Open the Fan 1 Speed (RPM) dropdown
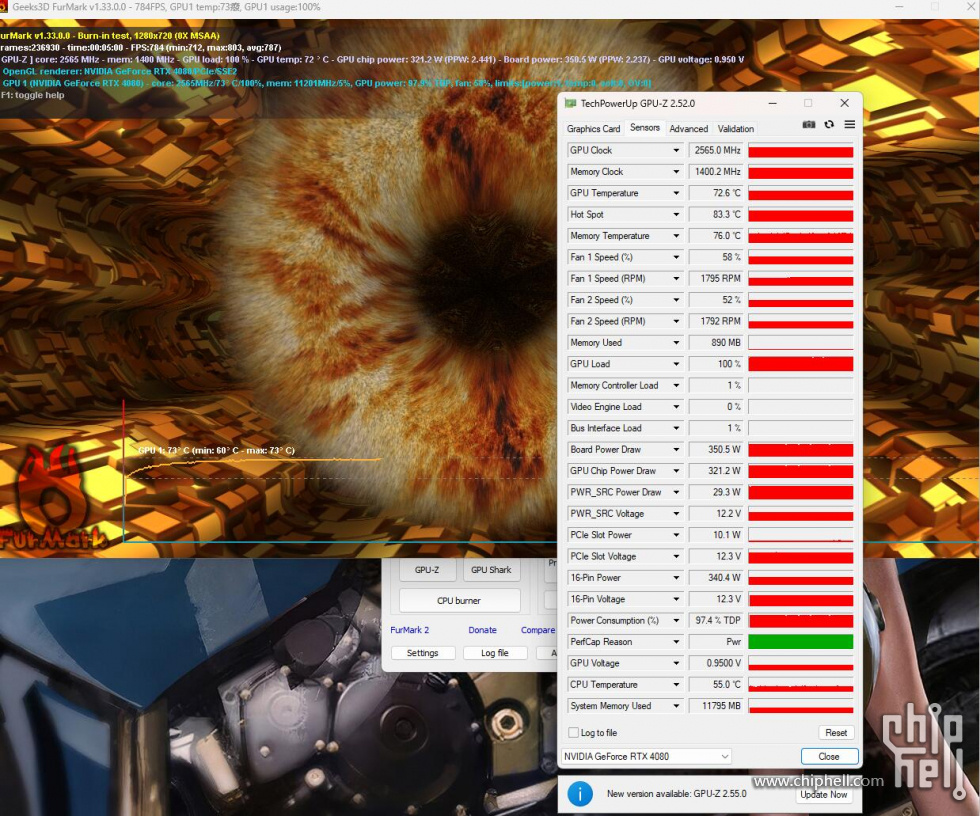Viewport: 980px width, 816px height. pyautogui.click(x=676, y=279)
